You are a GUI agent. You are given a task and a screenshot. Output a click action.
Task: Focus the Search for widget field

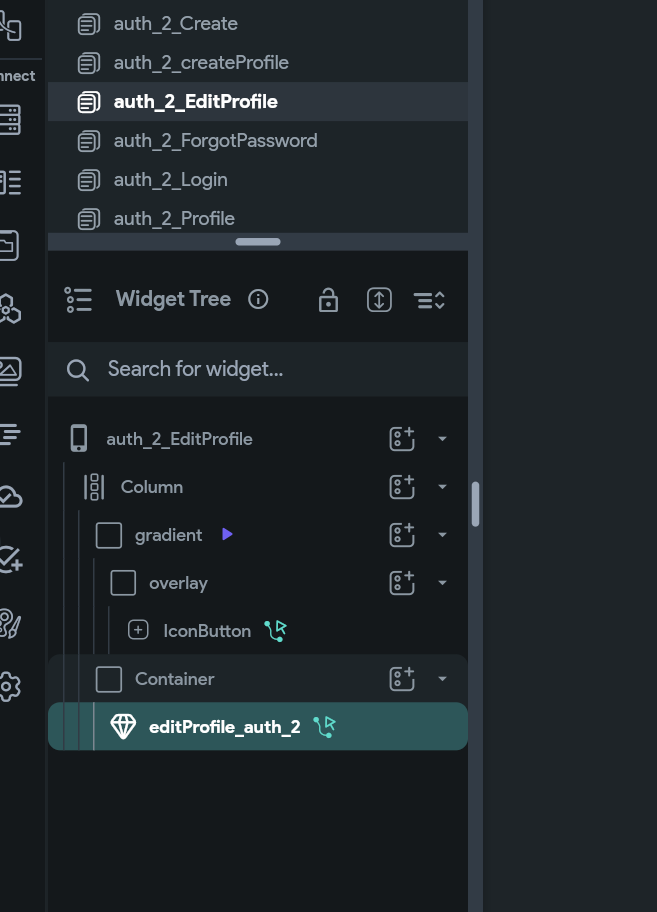[258, 369]
